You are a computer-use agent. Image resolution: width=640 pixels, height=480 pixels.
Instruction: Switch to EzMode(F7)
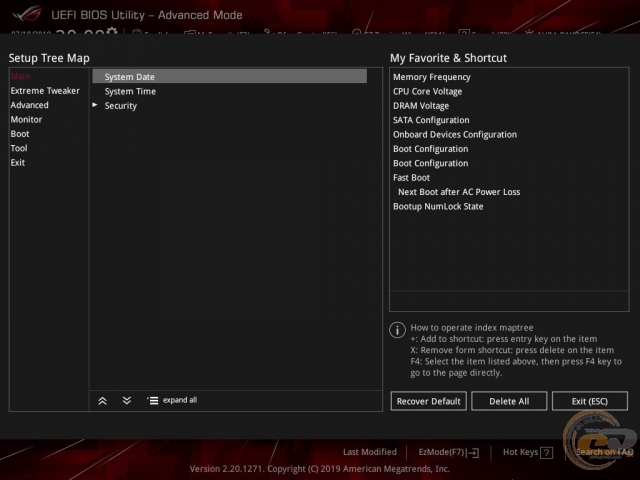click(x=442, y=452)
